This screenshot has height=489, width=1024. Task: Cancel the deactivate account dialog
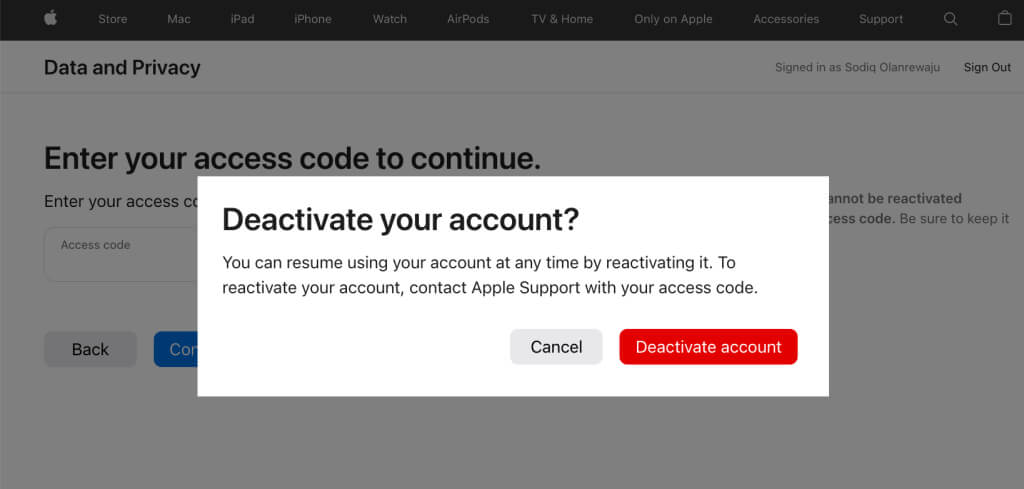click(x=556, y=347)
